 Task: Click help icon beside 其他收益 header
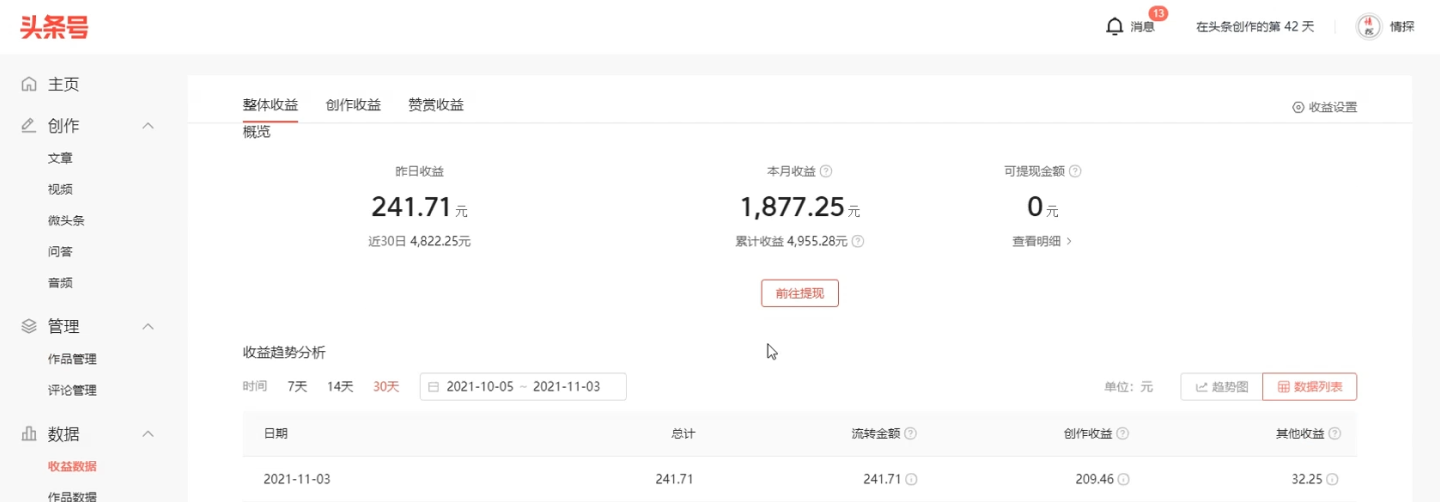click(x=1335, y=434)
